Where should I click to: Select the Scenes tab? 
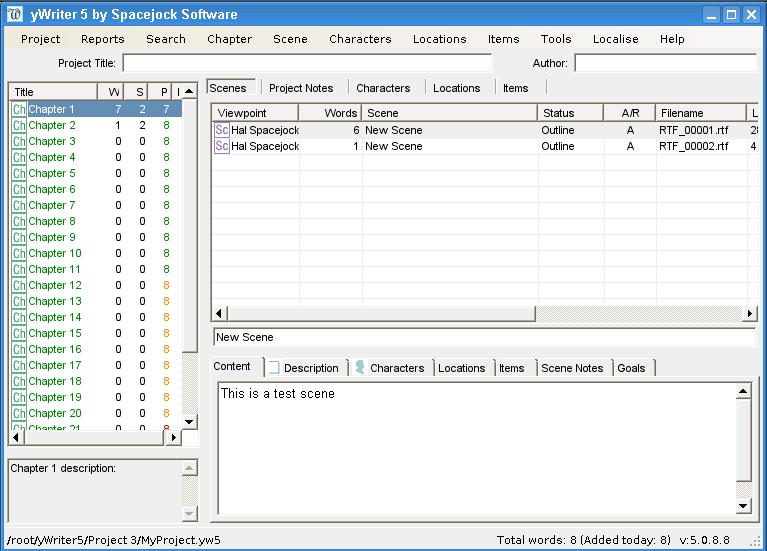coord(231,88)
